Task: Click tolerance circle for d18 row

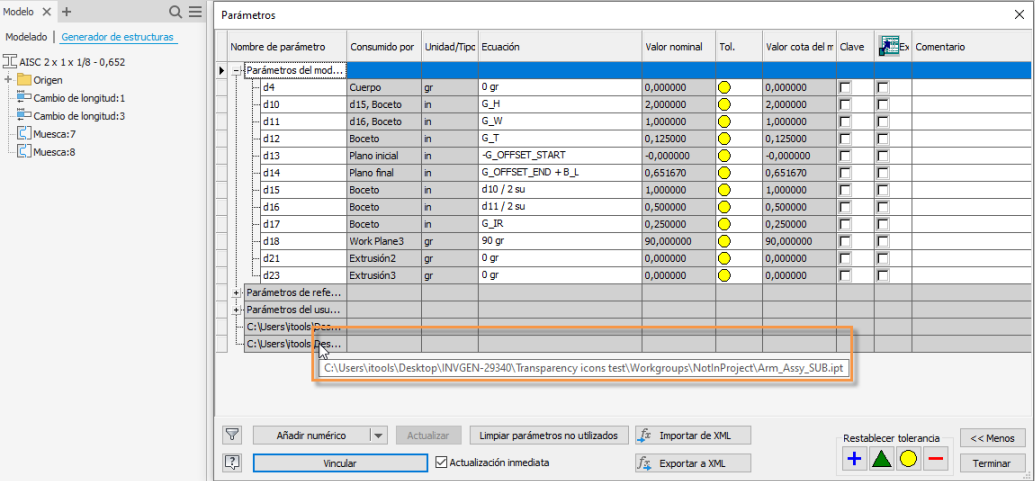Action: click(725, 241)
